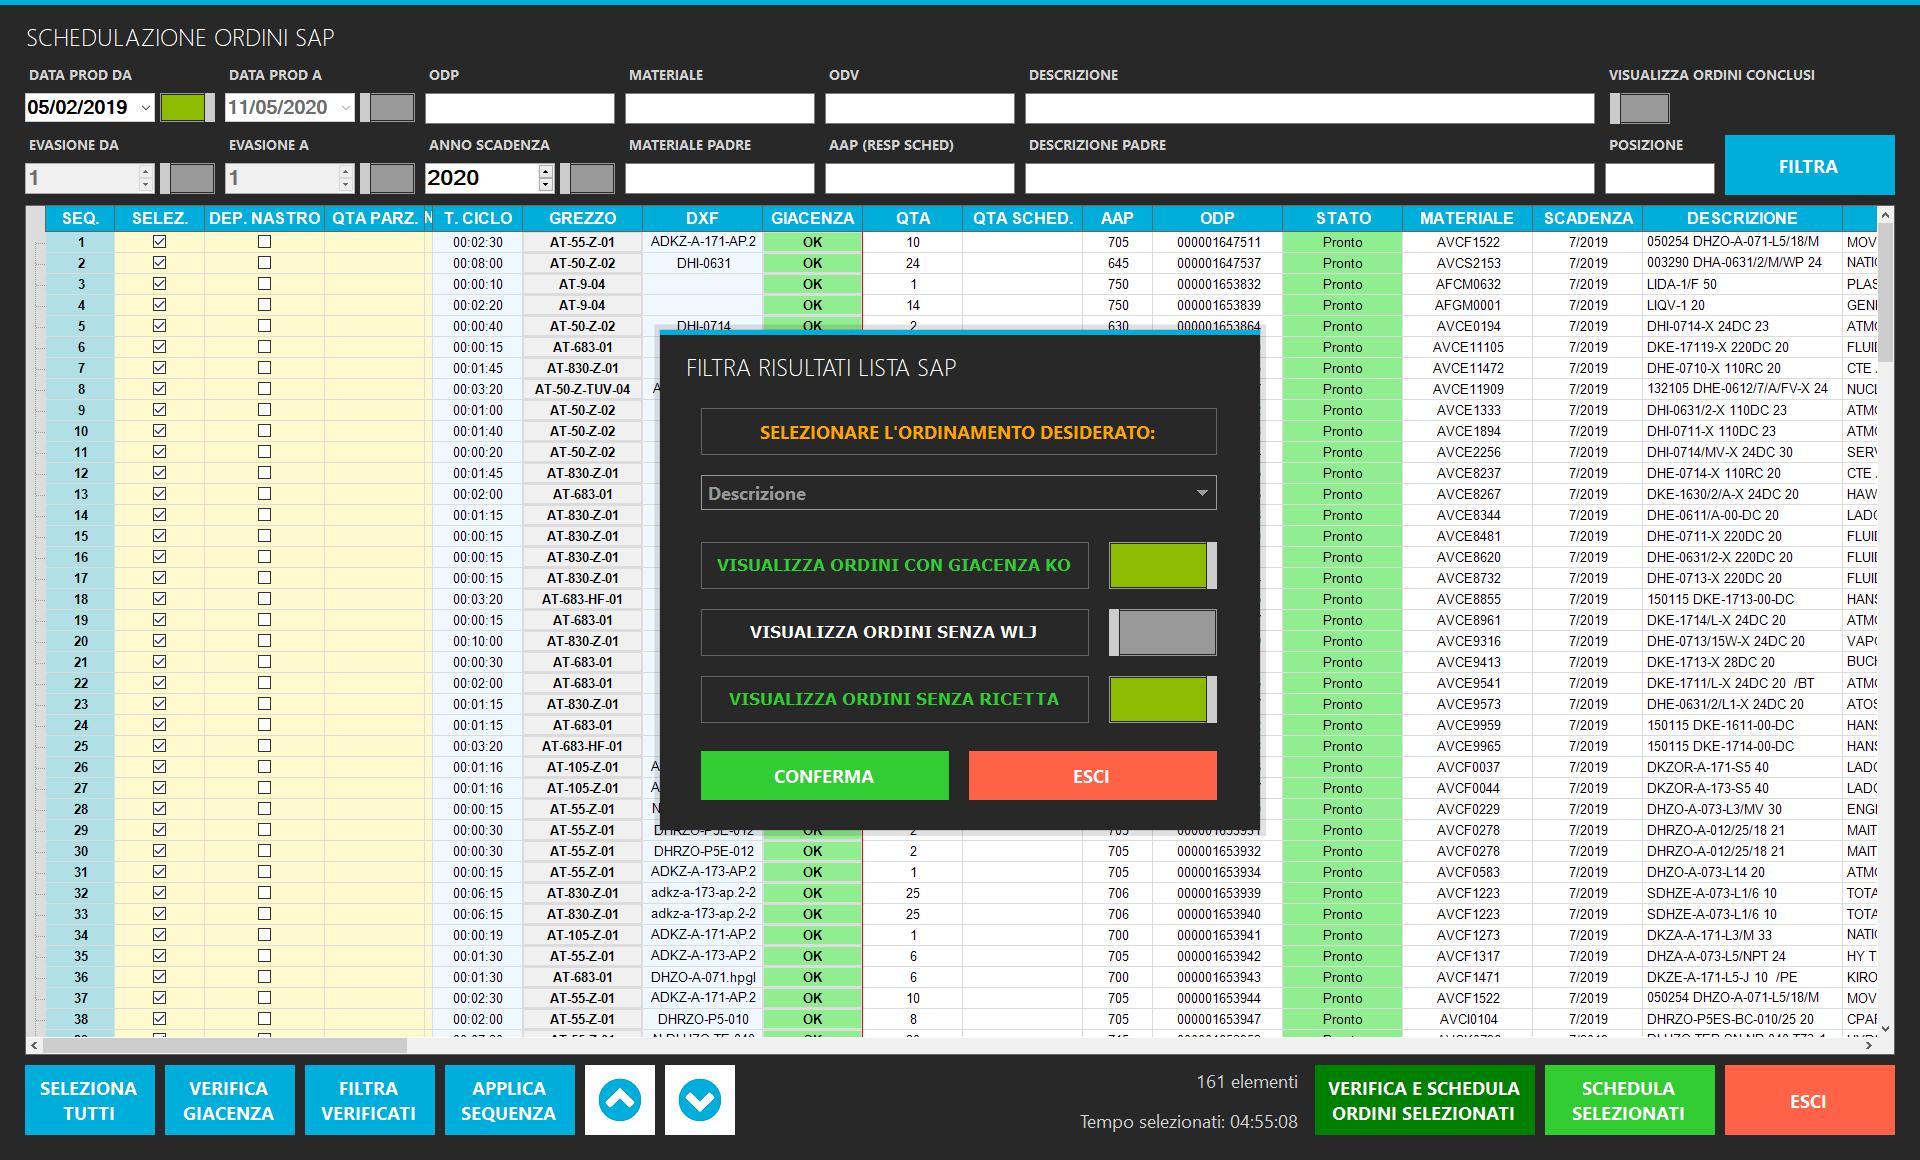
Task: Click the CONFERMA button in dialog
Action: [x=824, y=776]
